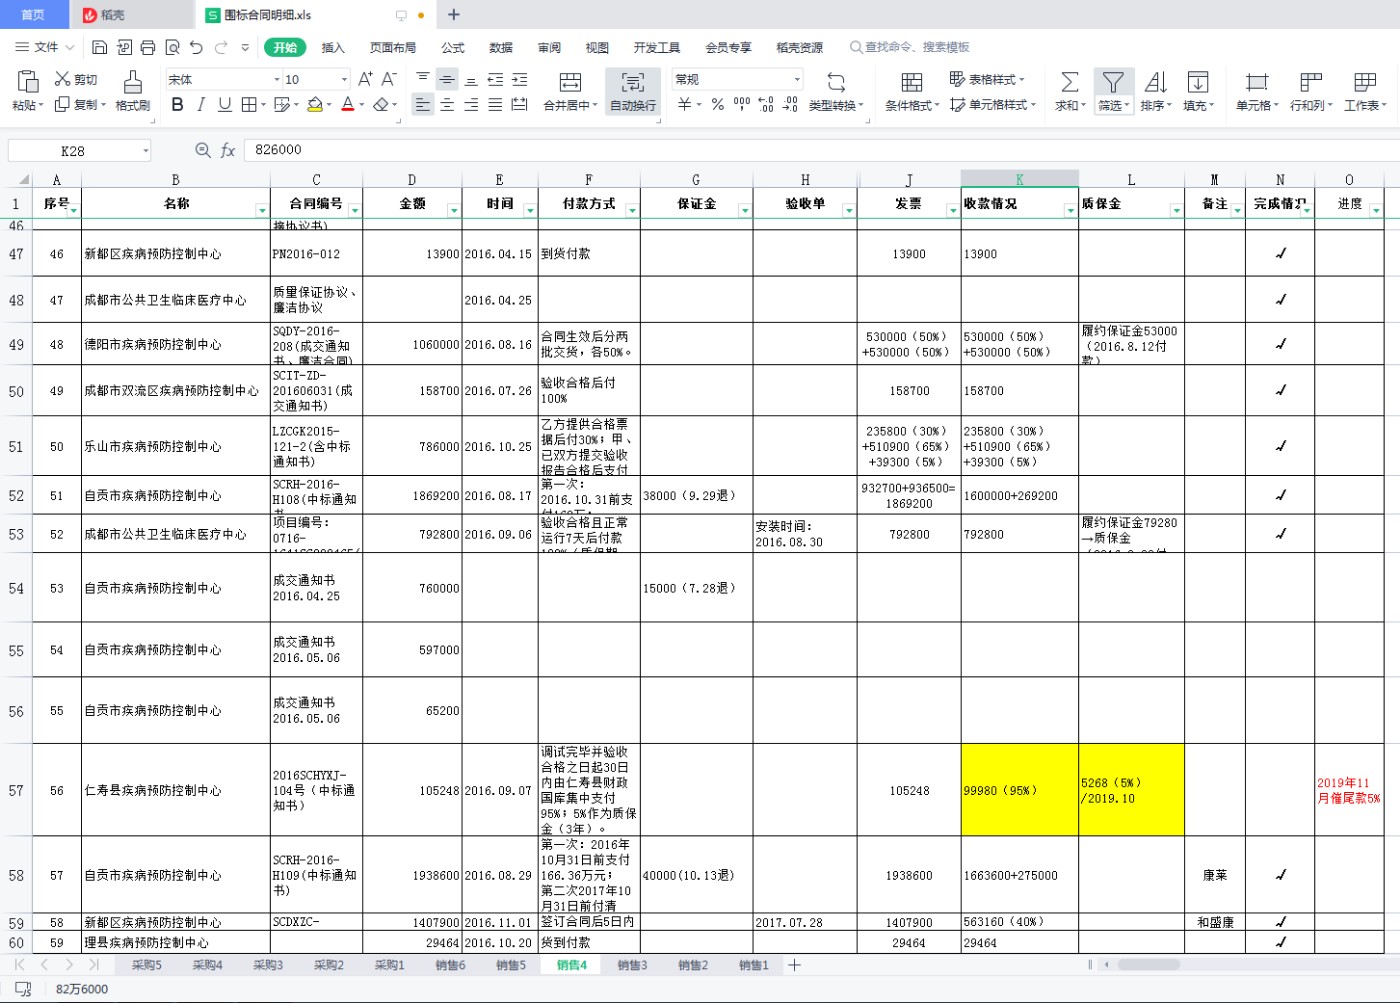Click the 剪切 (Cut) button
The image size is (1400, 1003).
[76, 79]
